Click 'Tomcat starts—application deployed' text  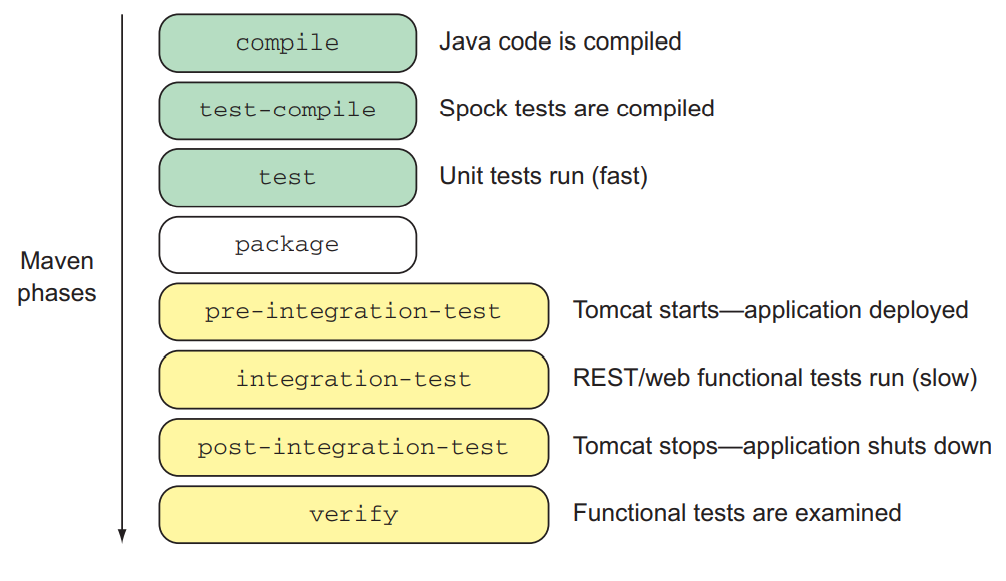click(x=770, y=310)
